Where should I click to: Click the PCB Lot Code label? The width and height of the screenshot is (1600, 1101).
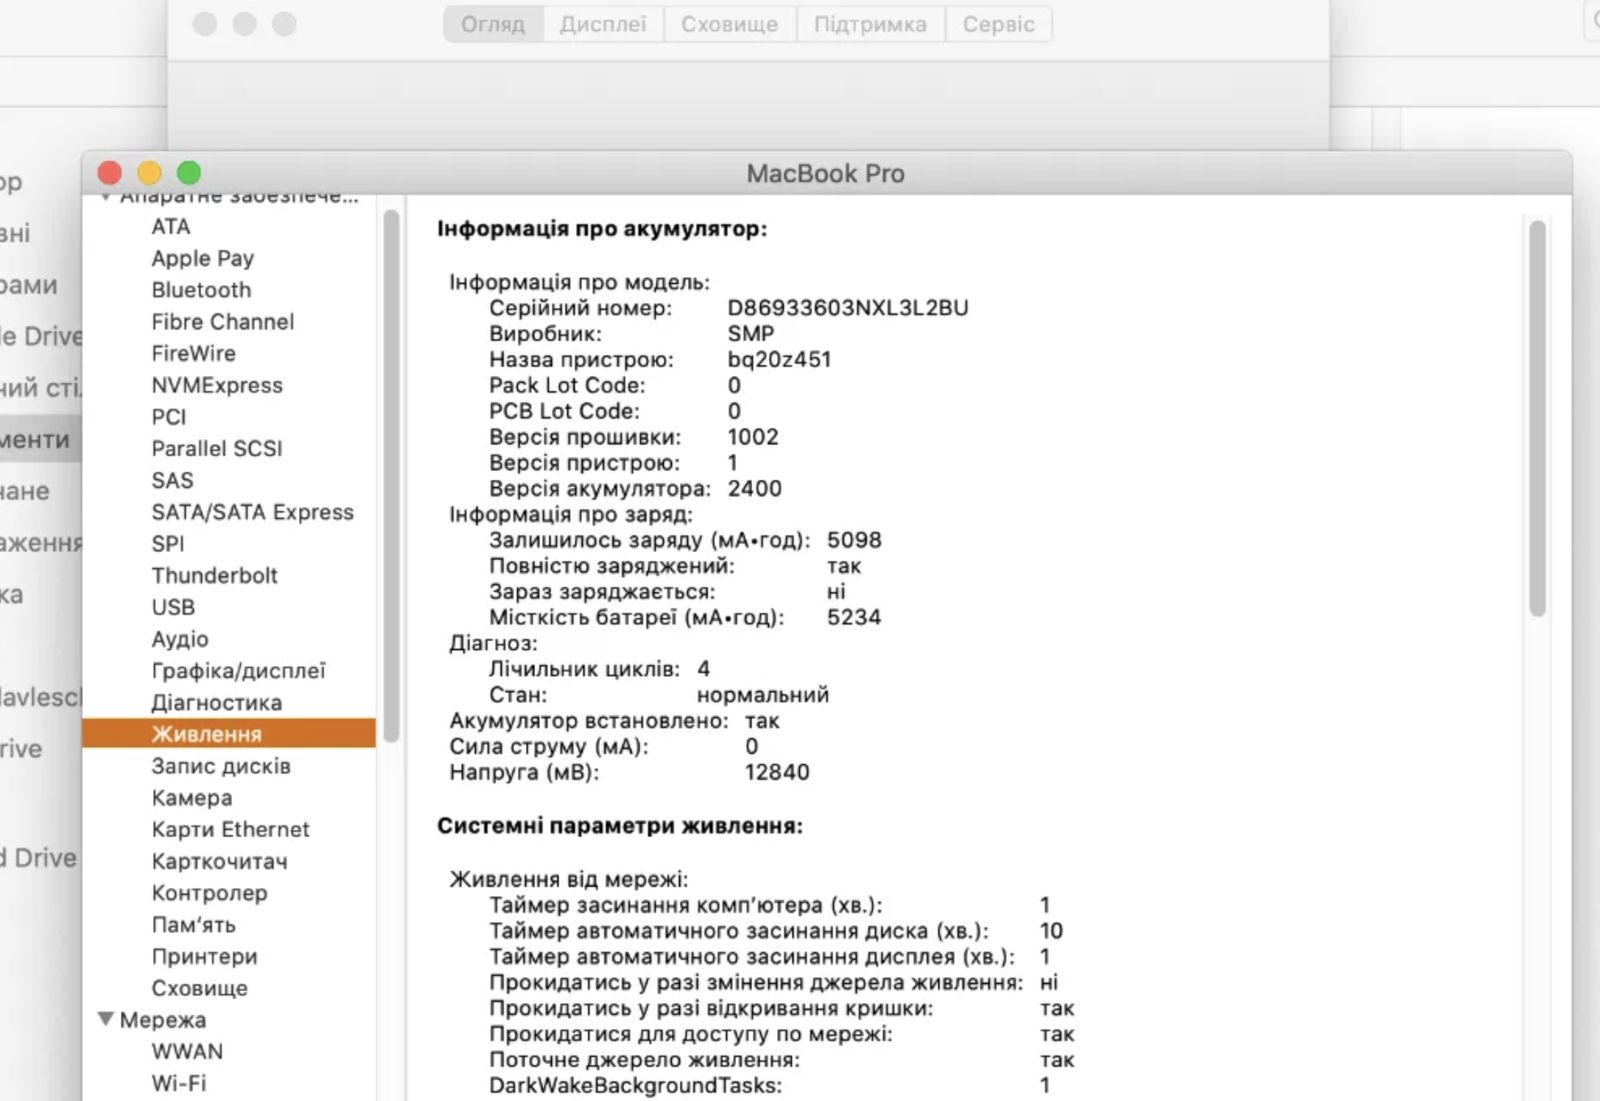coord(564,411)
